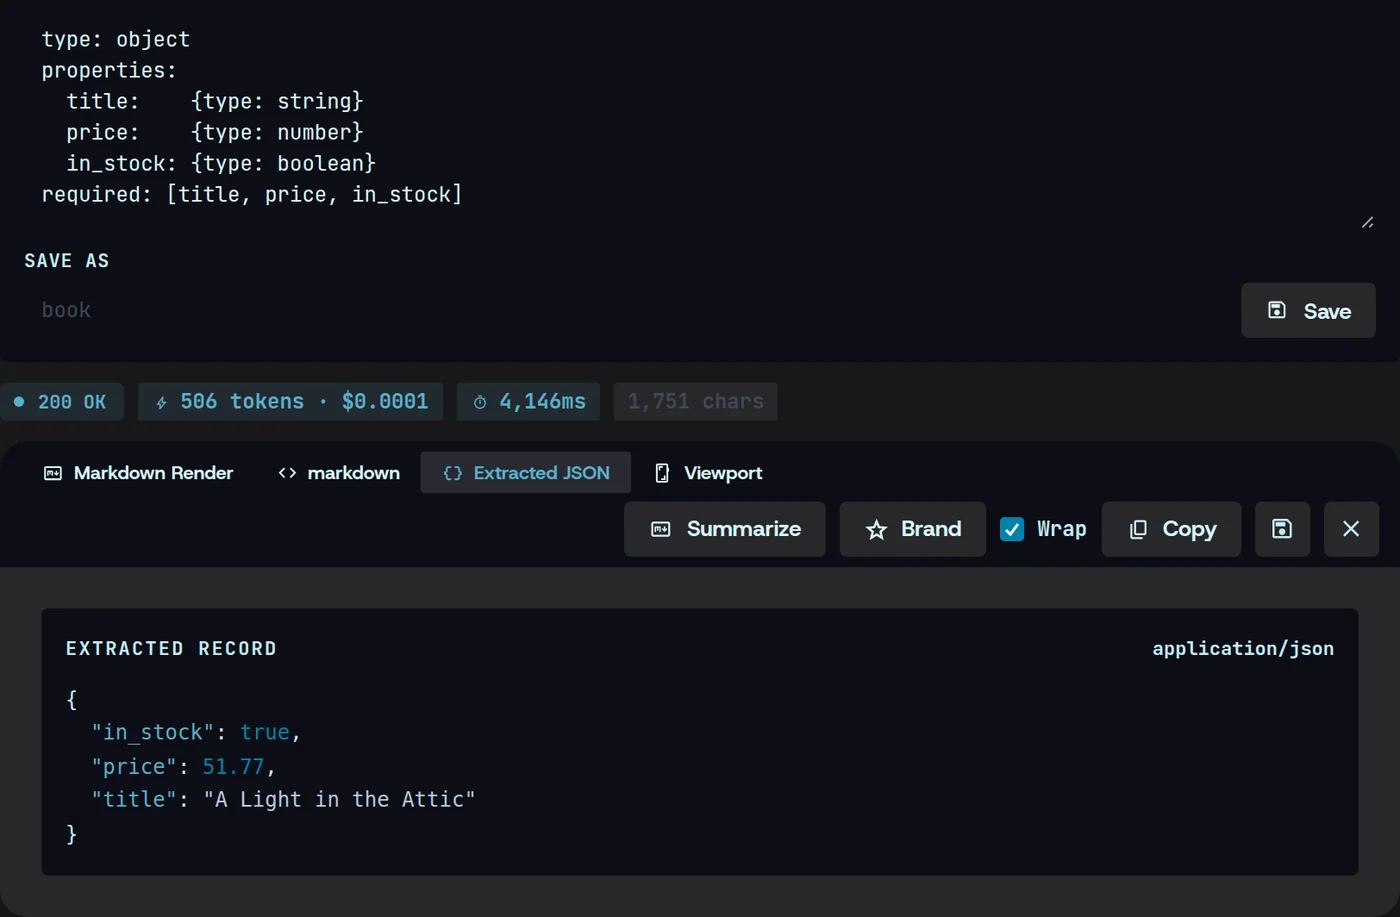Click the textarea resize handle

(1367, 222)
